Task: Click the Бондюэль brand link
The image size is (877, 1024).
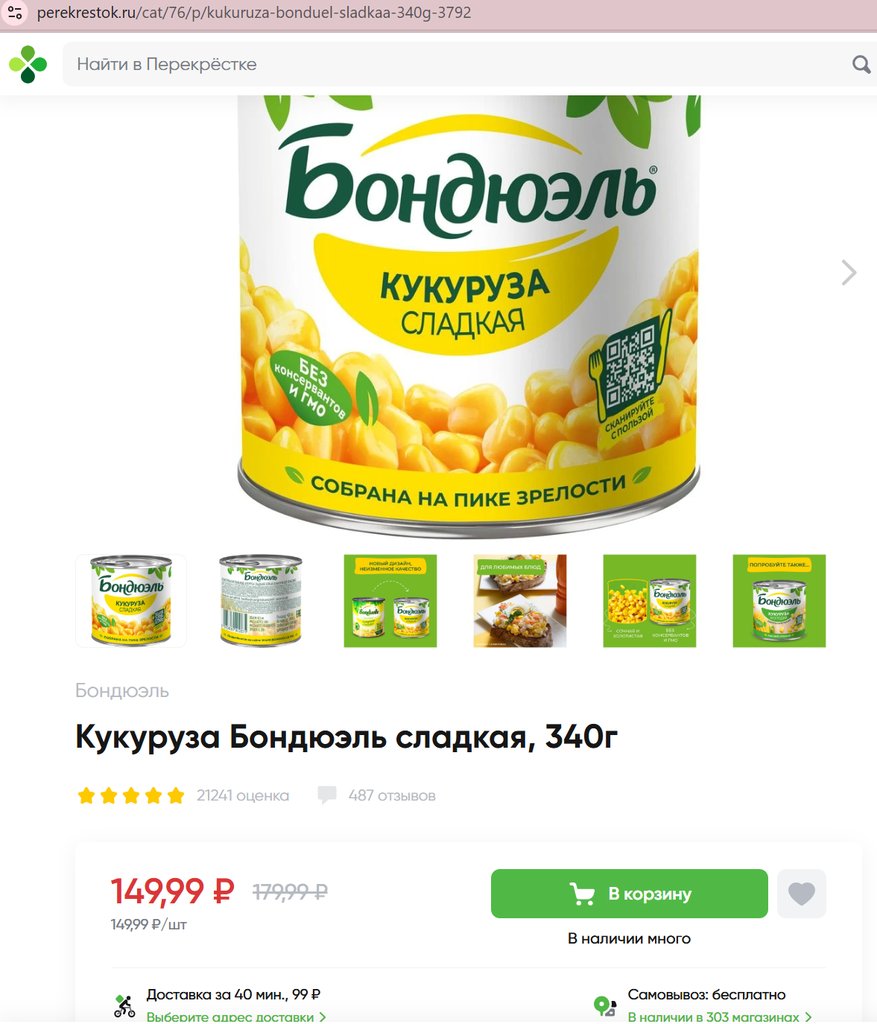Action: (x=122, y=690)
